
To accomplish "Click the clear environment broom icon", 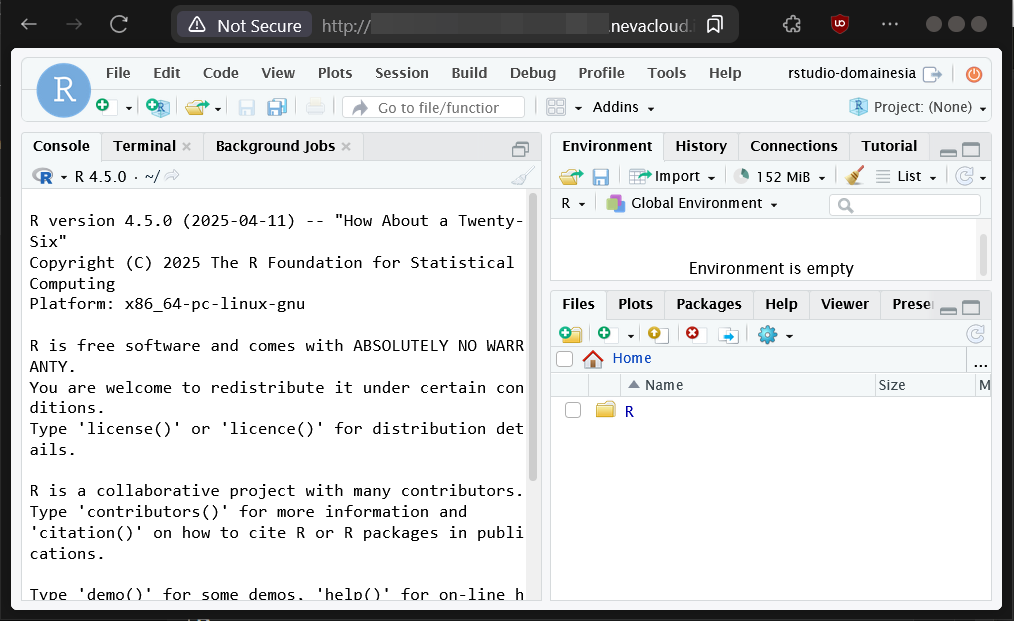I will coord(854,175).
